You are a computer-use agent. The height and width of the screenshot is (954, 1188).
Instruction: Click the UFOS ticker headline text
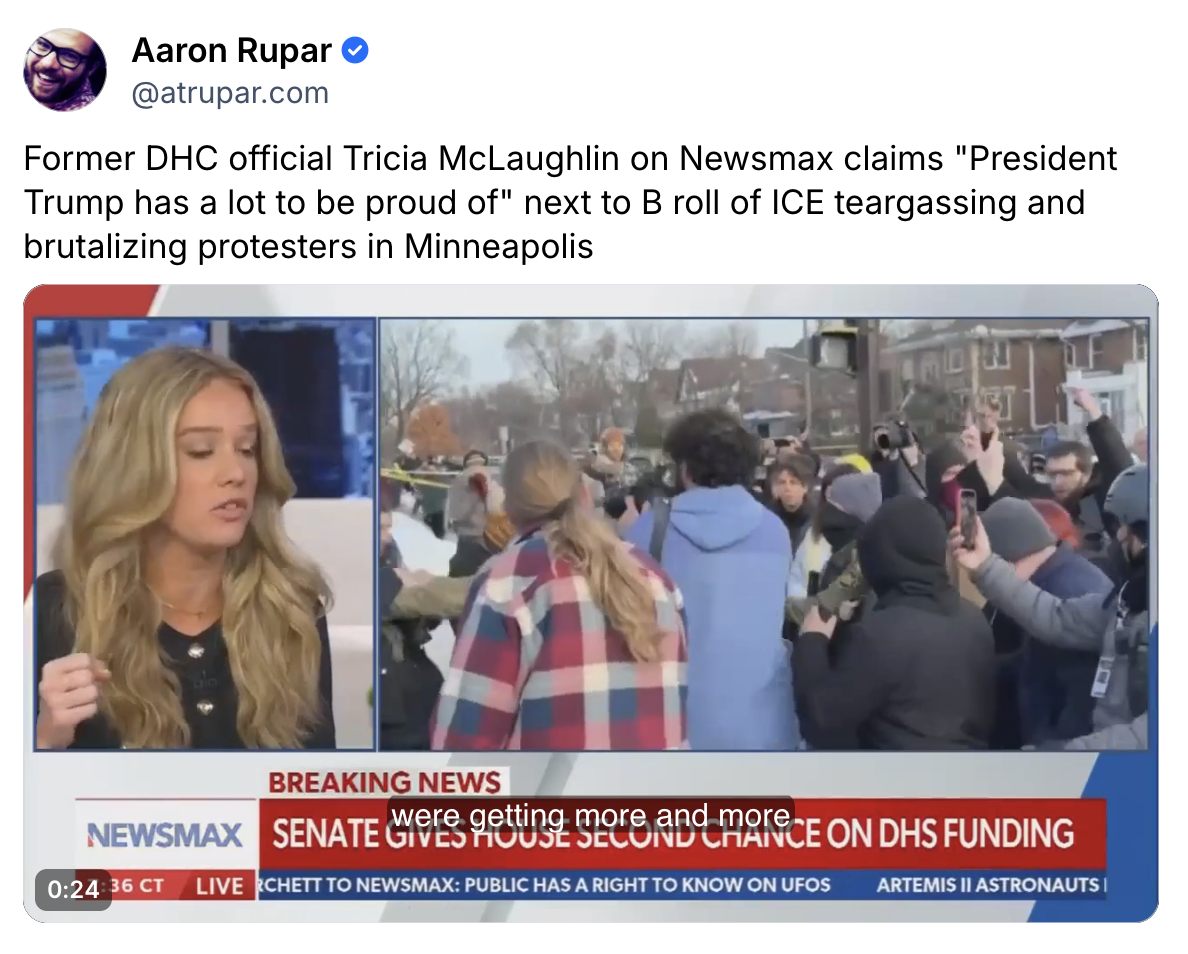pos(544,885)
